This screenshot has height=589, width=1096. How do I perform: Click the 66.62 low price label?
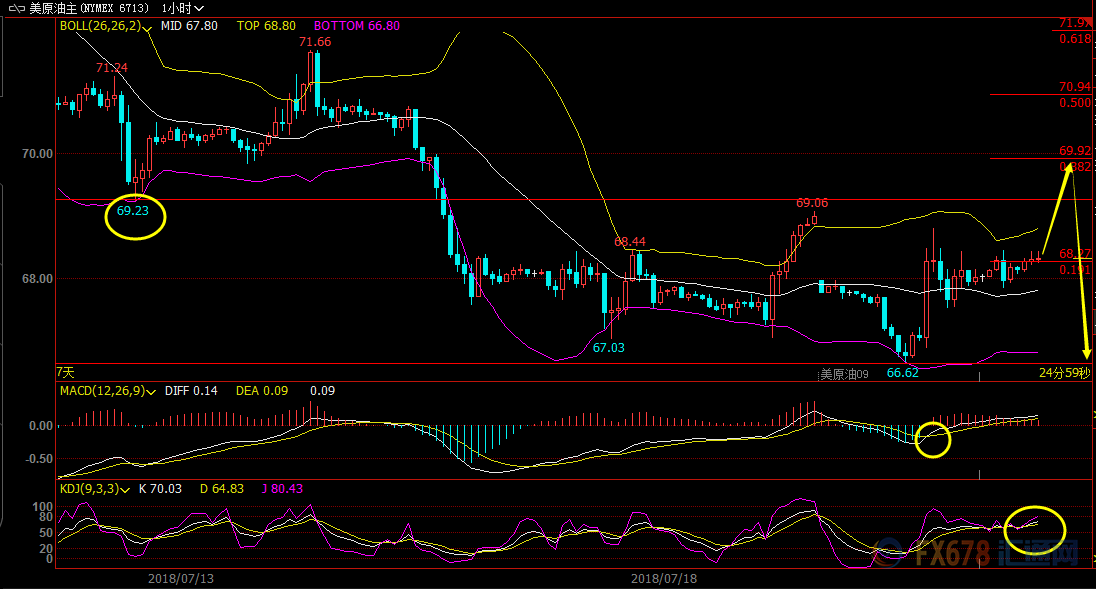(x=902, y=372)
